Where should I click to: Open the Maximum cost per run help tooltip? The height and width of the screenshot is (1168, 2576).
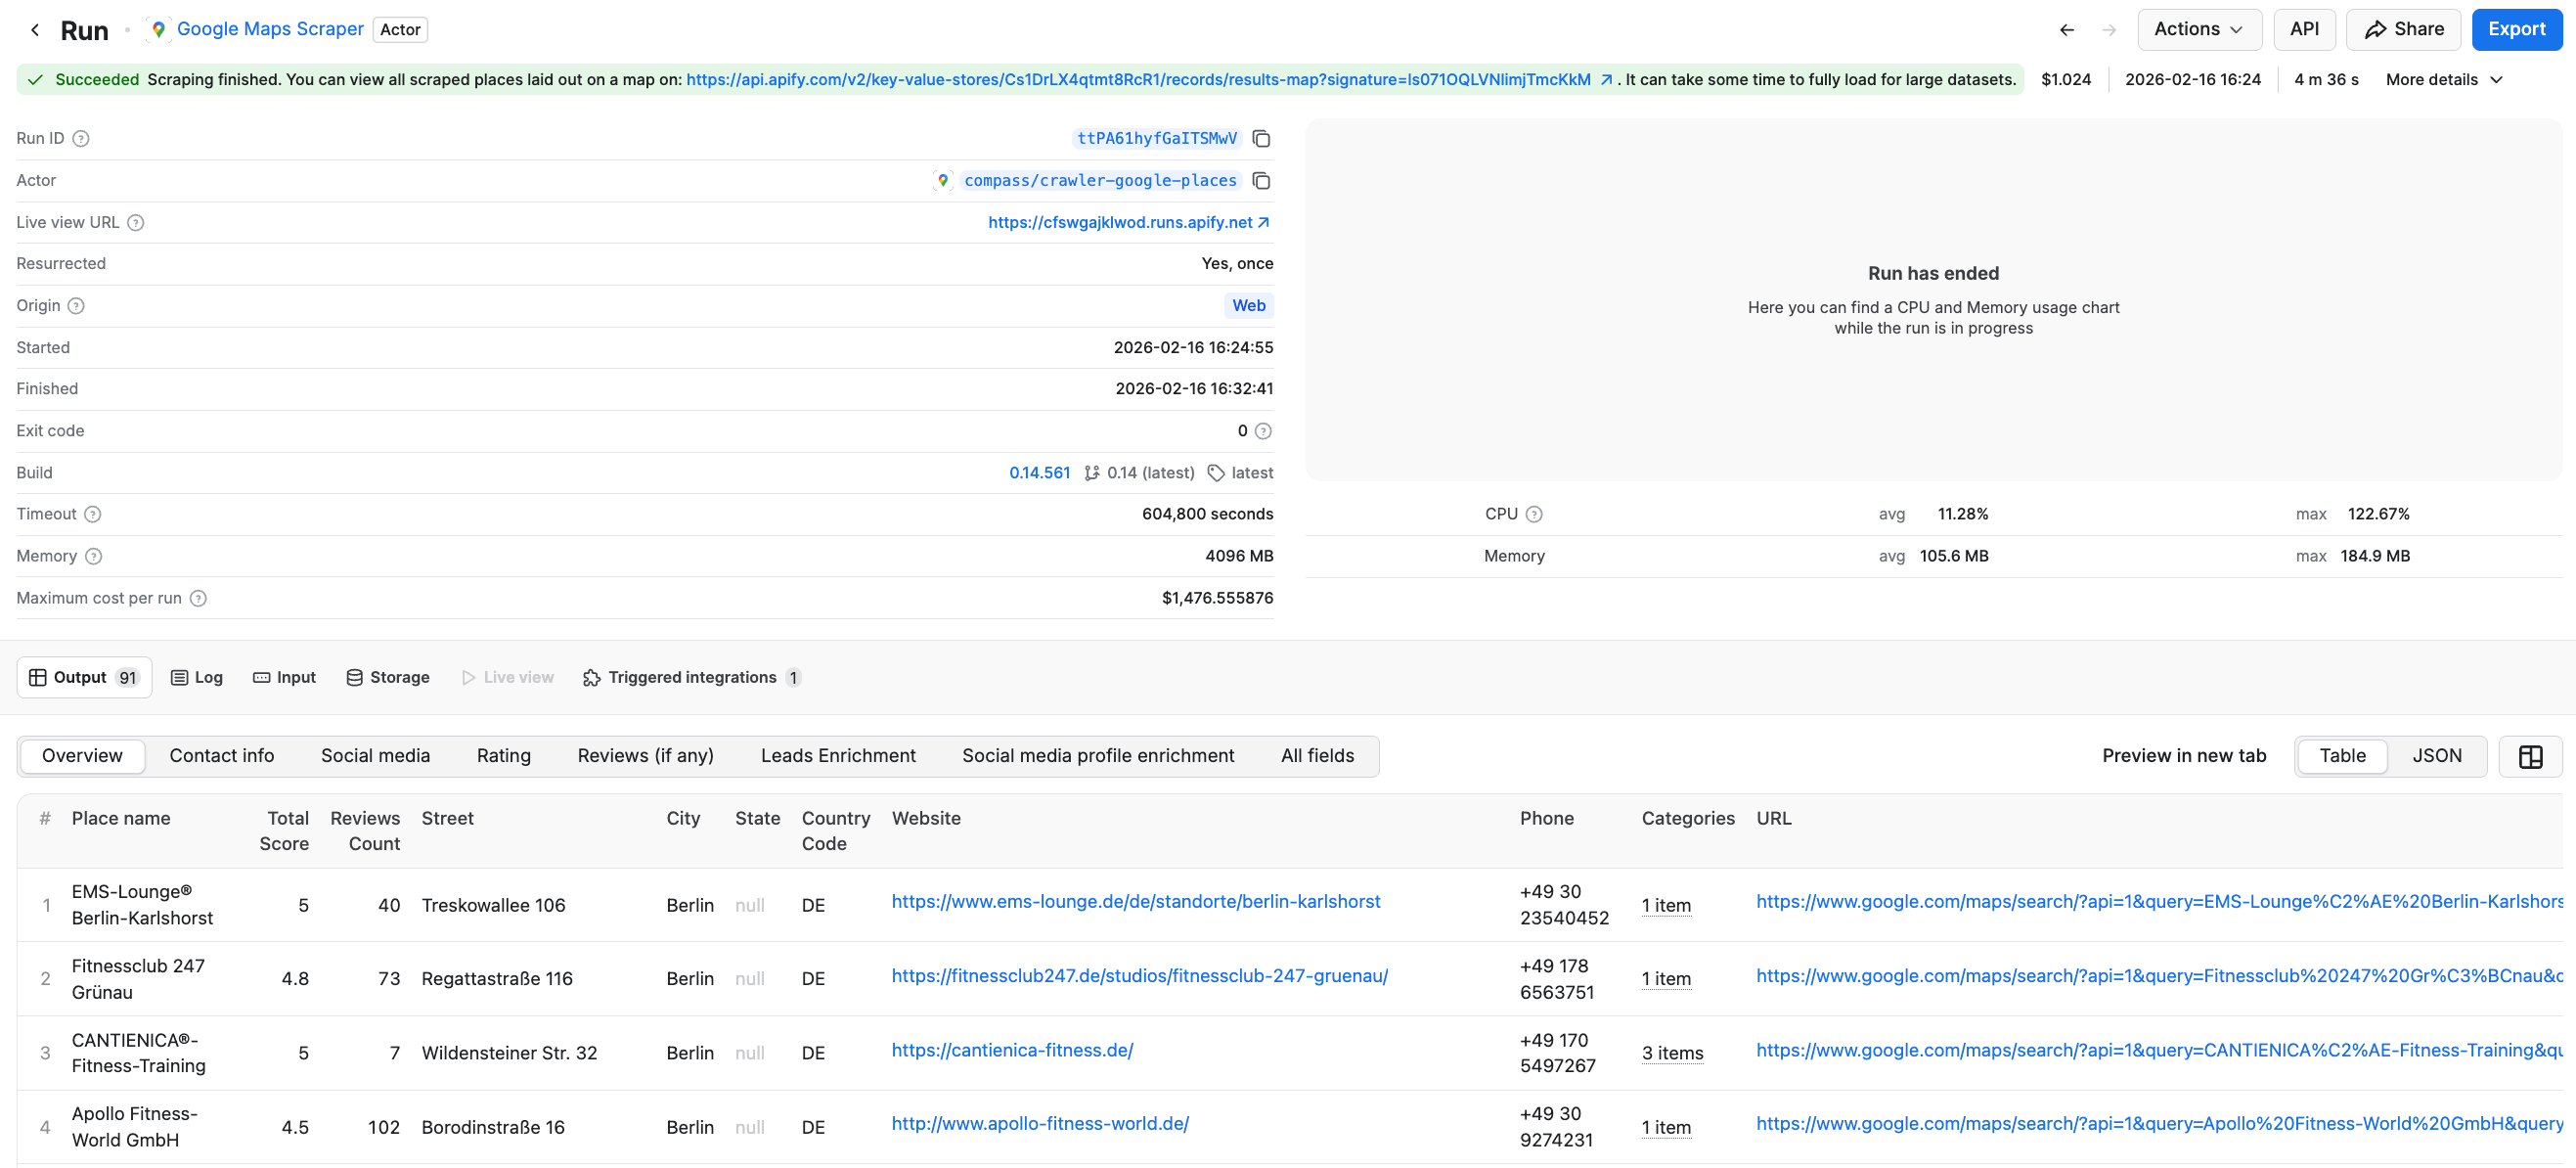click(197, 598)
